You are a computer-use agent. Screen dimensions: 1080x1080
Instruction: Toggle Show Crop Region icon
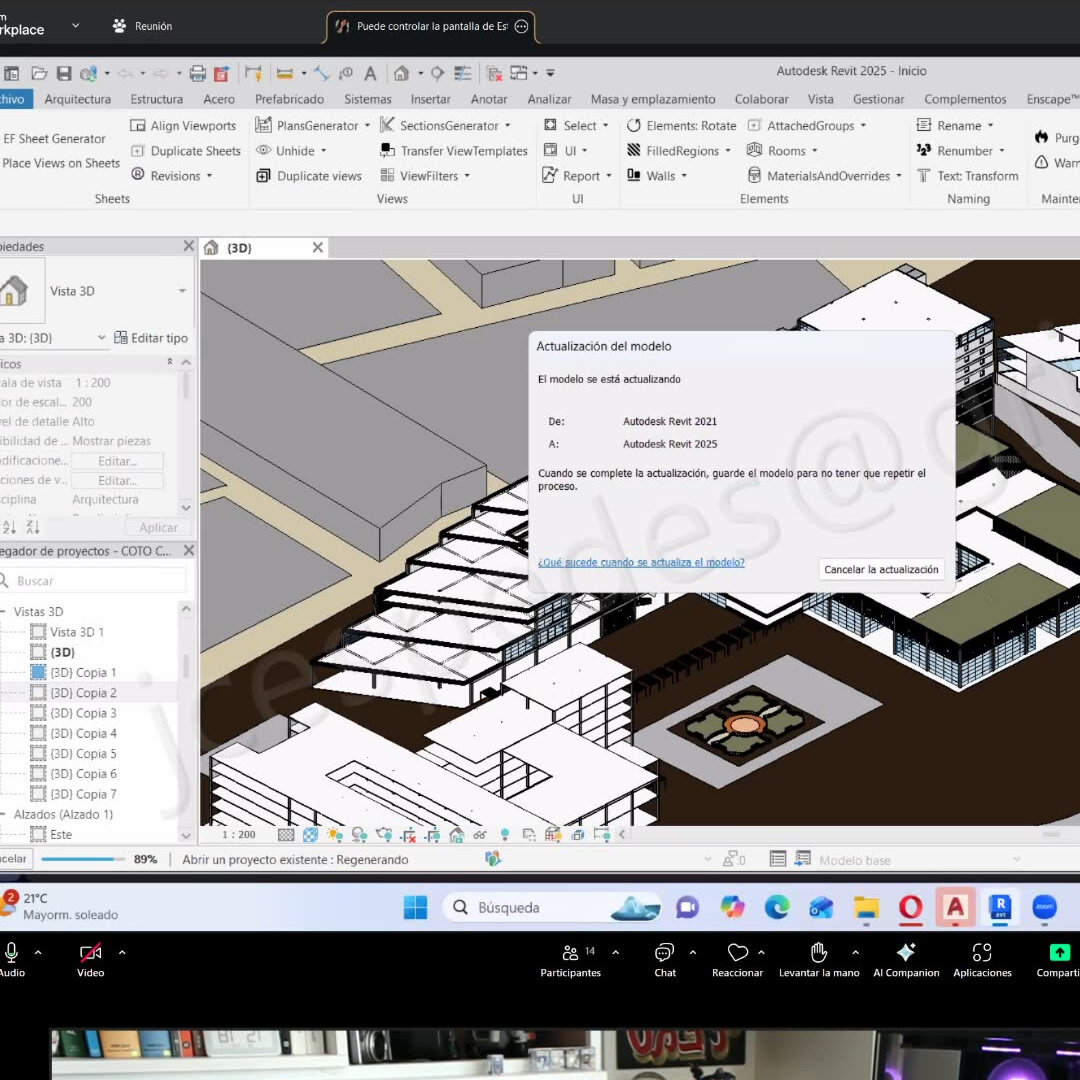tap(433, 835)
